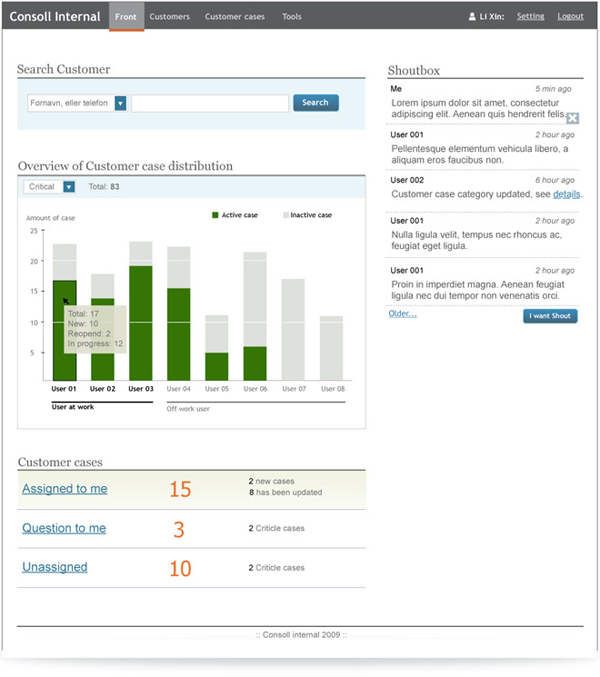This screenshot has height=677, width=600.
Task: Open the Setting link
Action: (531, 16)
